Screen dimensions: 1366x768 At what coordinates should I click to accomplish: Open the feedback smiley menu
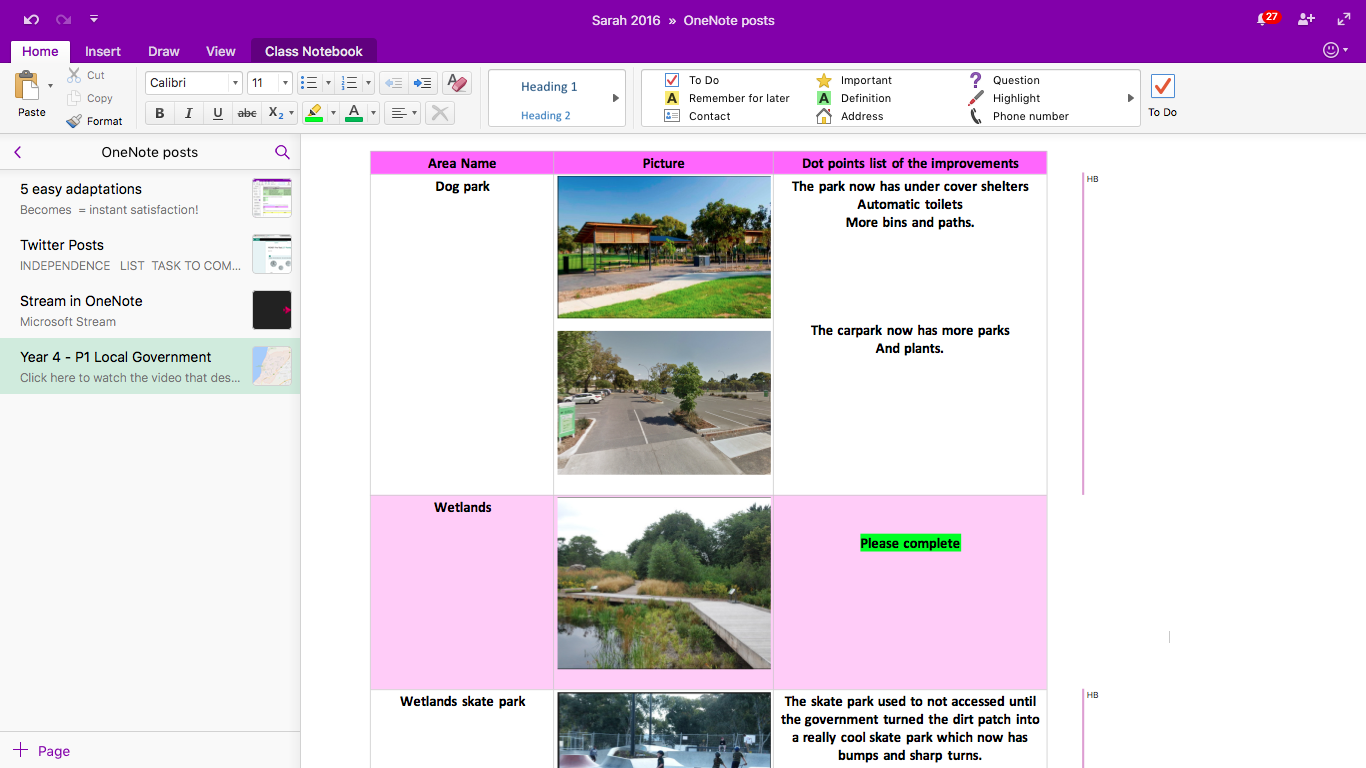click(1335, 50)
